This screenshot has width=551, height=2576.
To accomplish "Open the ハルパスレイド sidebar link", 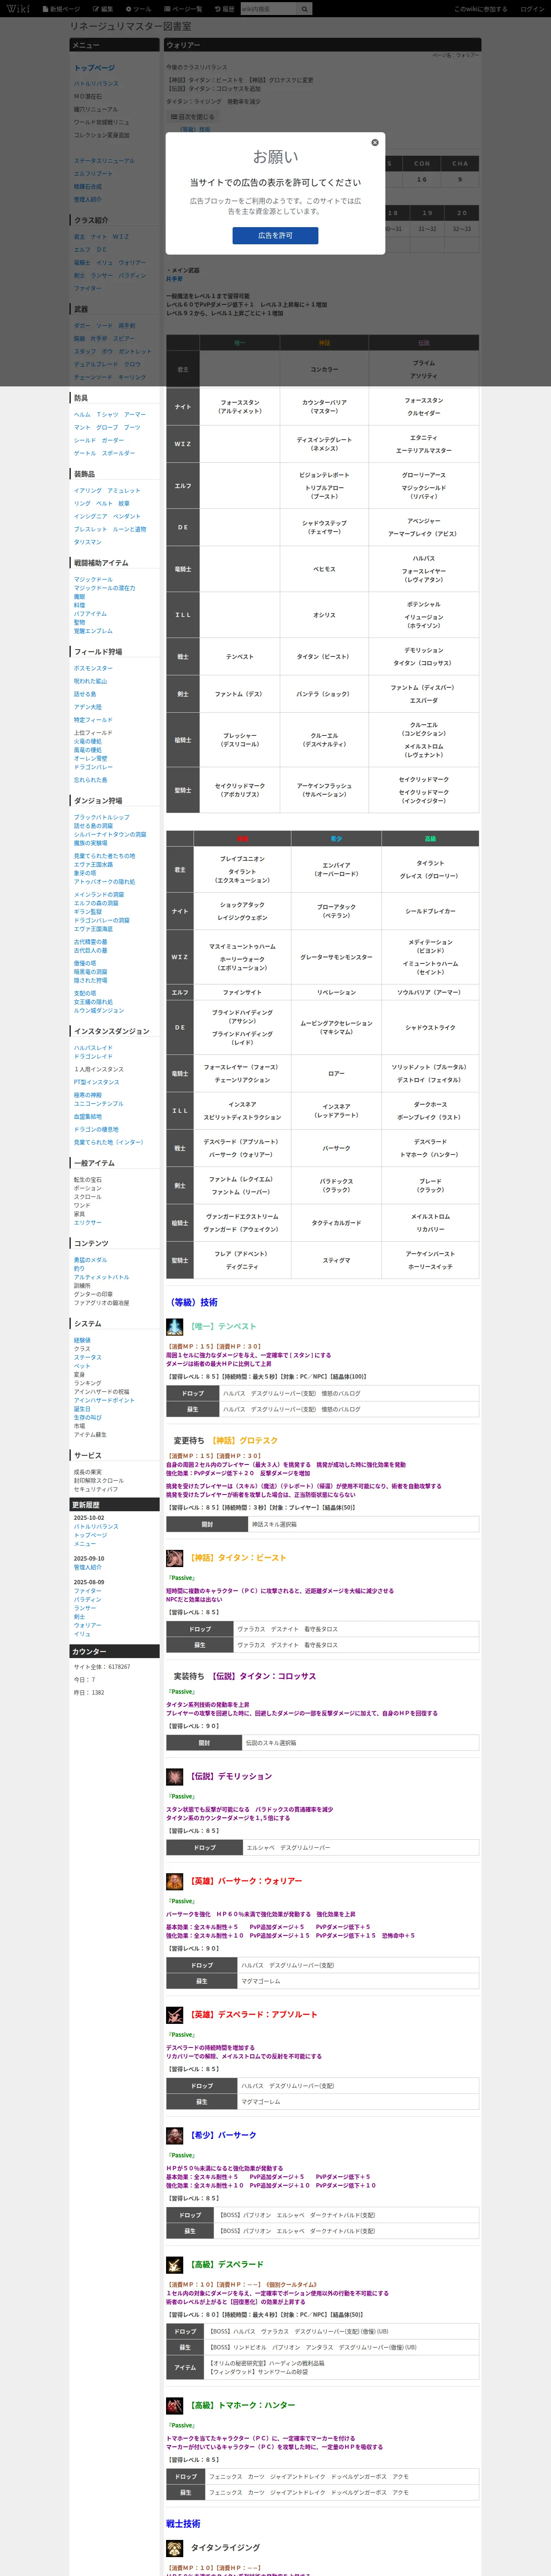I will point(93,1048).
